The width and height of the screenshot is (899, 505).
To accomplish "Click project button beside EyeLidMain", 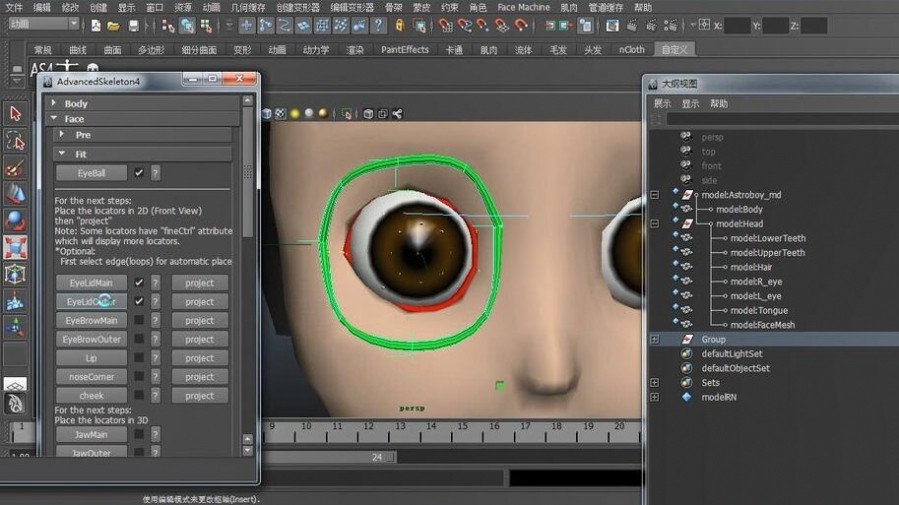I will [x=200, y=283].
